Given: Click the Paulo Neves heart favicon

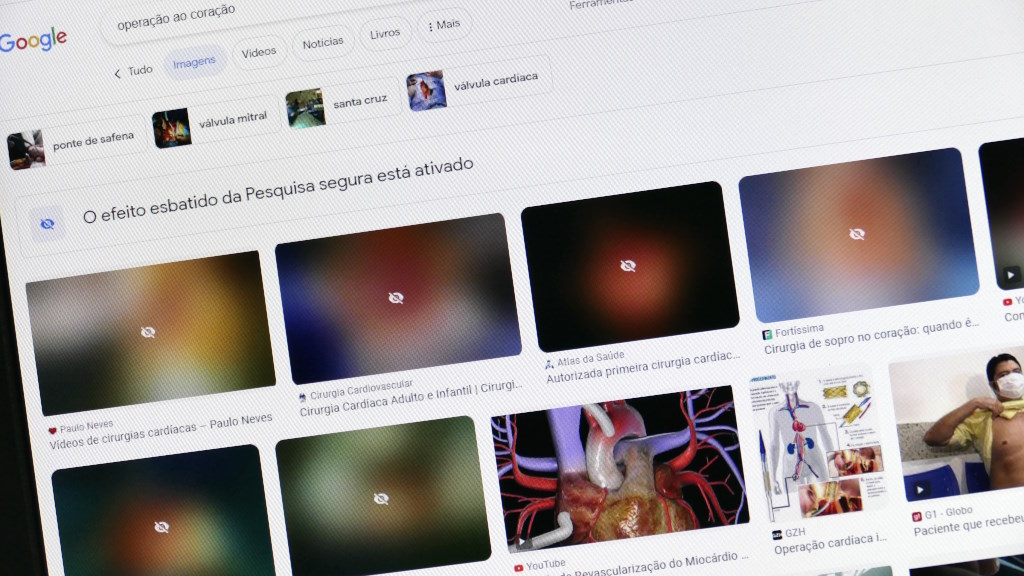Looking at the screenshot, I should pyautogui.click(x=52, y=431).
